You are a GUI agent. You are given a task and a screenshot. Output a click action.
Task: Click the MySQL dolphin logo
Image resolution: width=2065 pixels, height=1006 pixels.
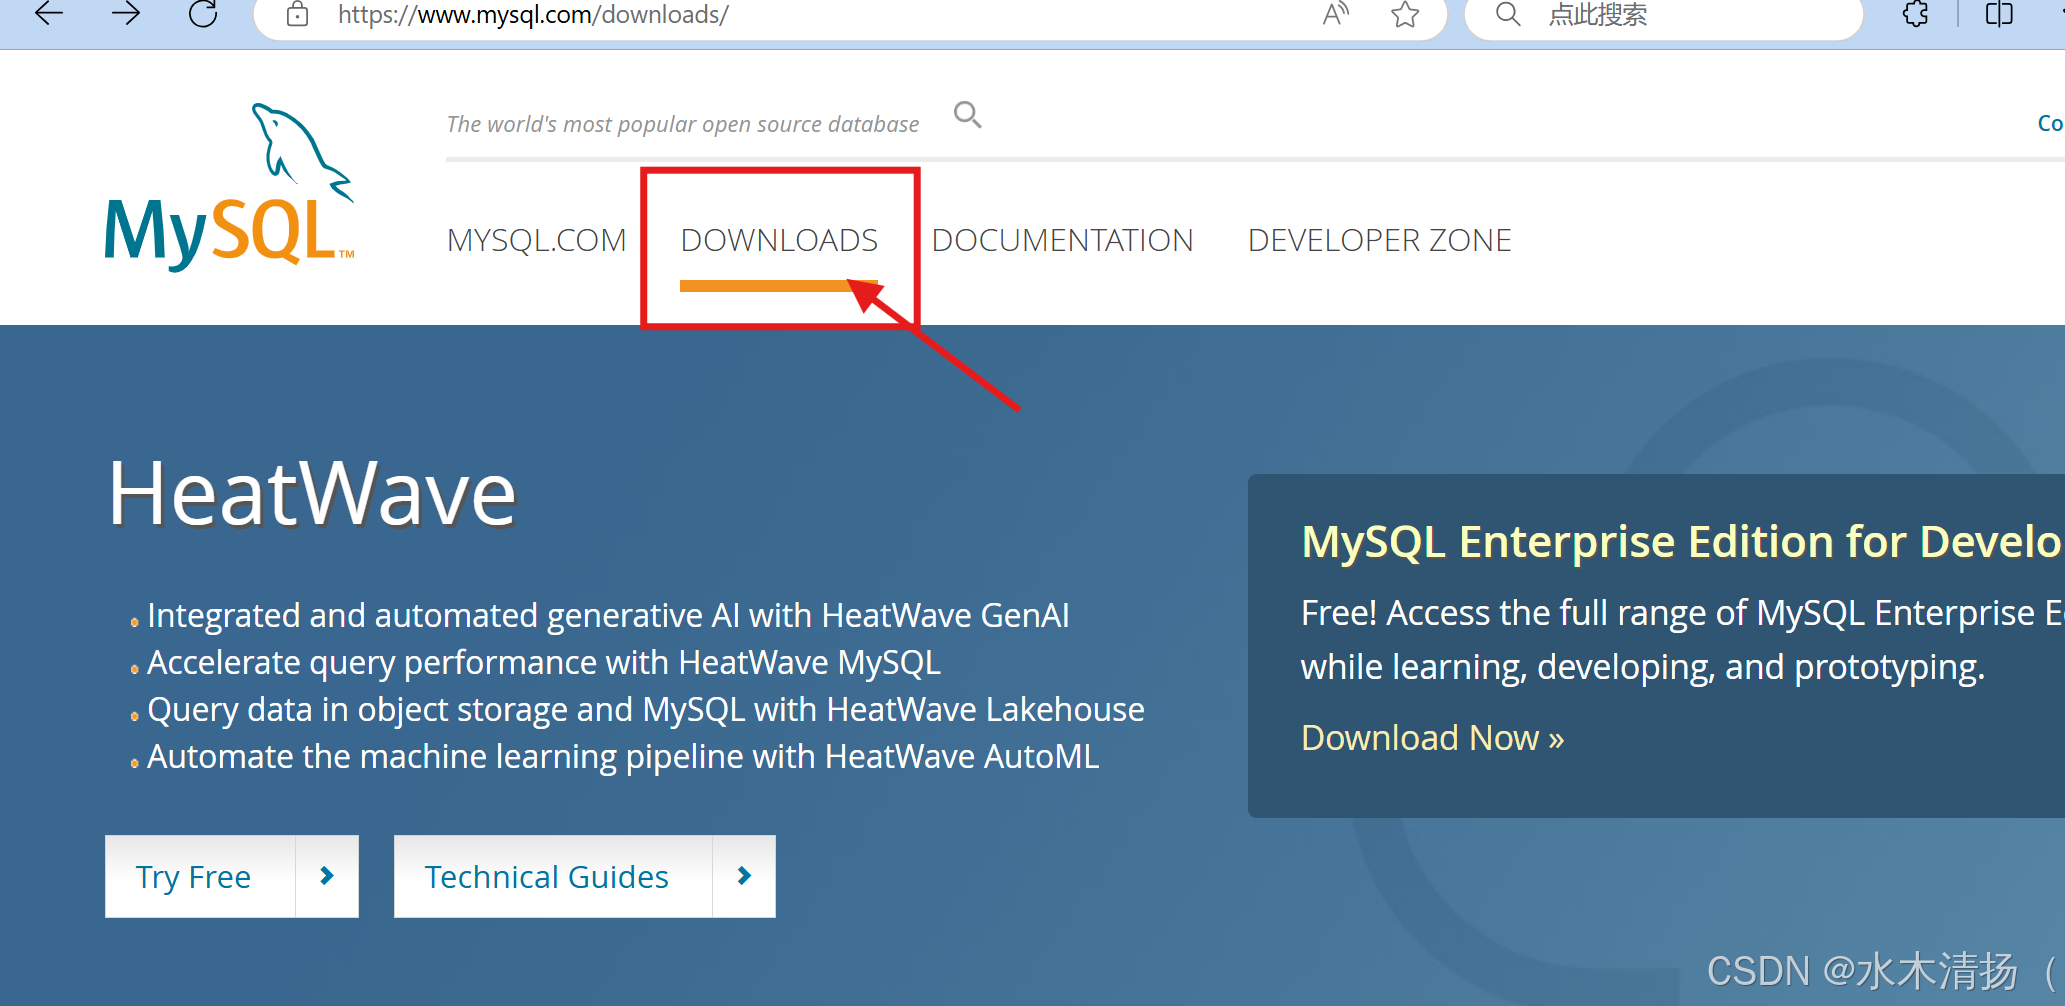pos(230,186)
